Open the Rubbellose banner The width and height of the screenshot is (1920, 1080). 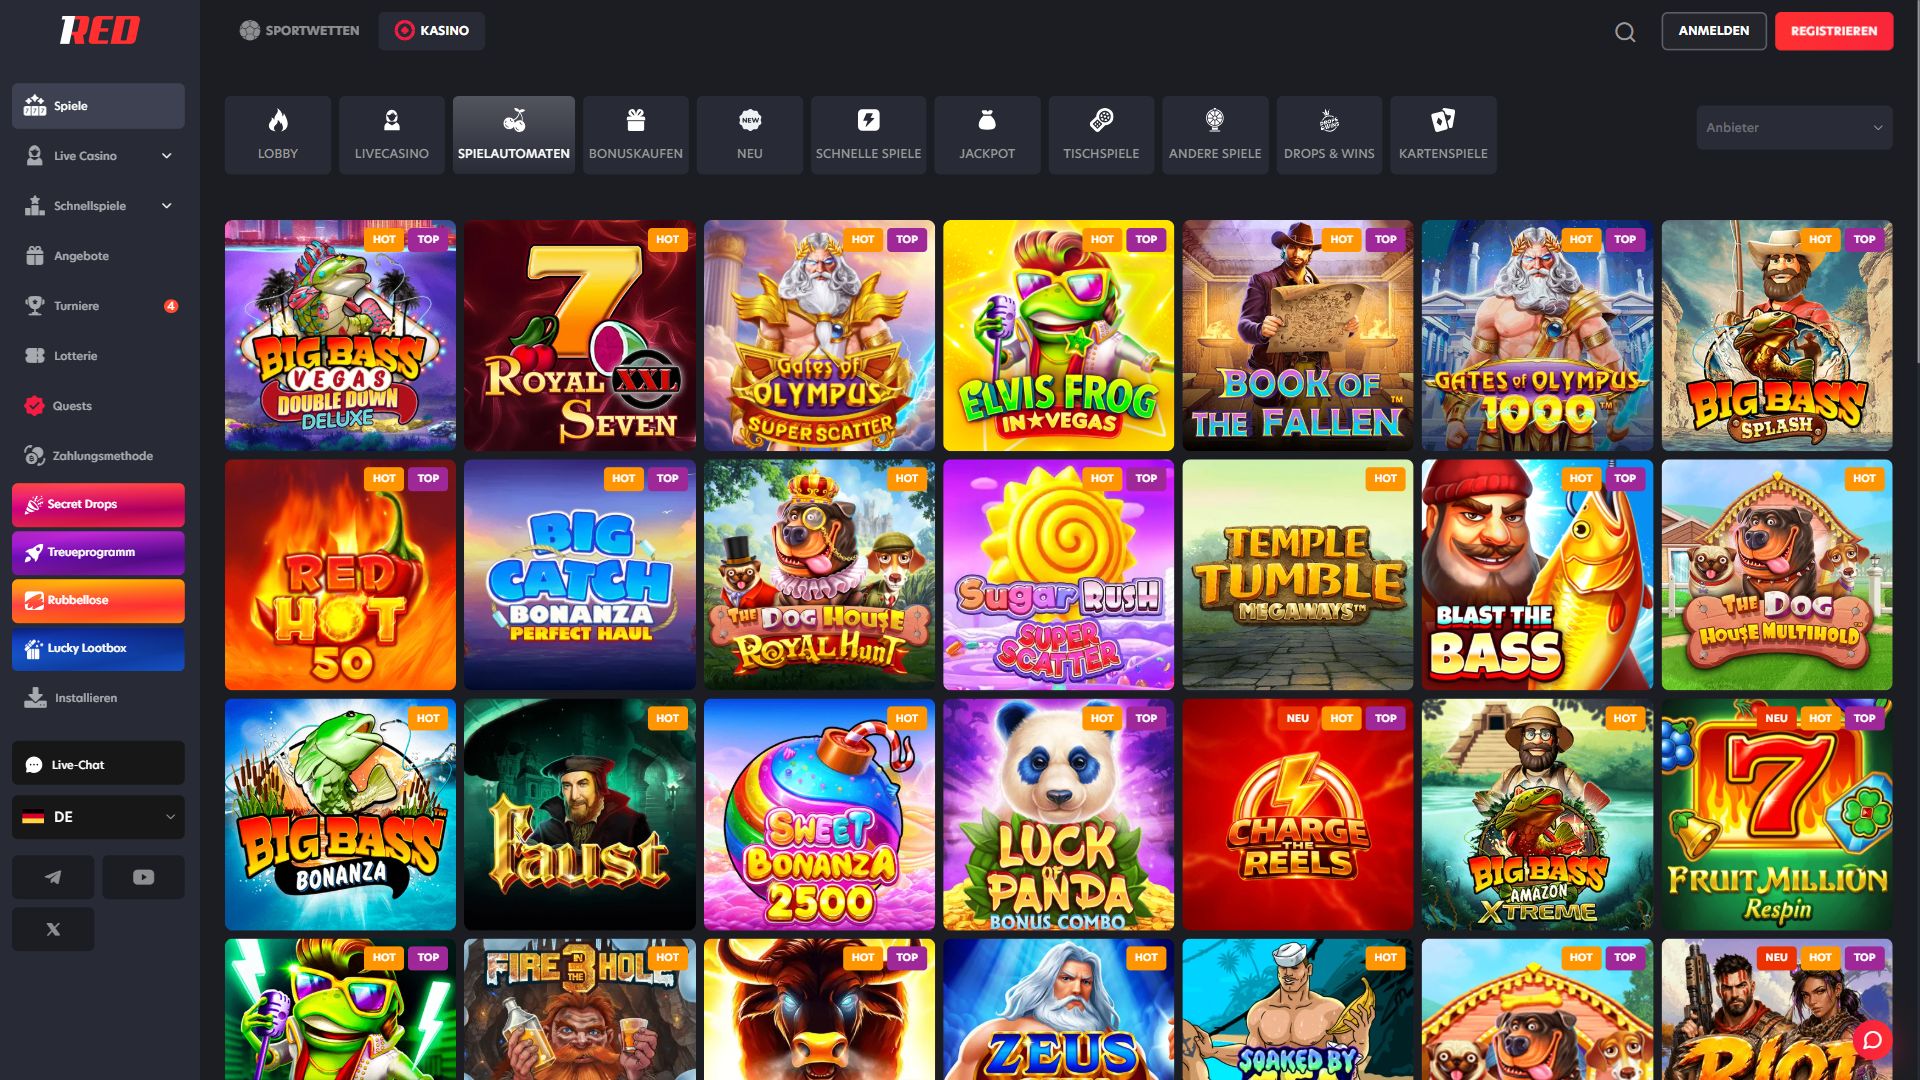point(98,600)
